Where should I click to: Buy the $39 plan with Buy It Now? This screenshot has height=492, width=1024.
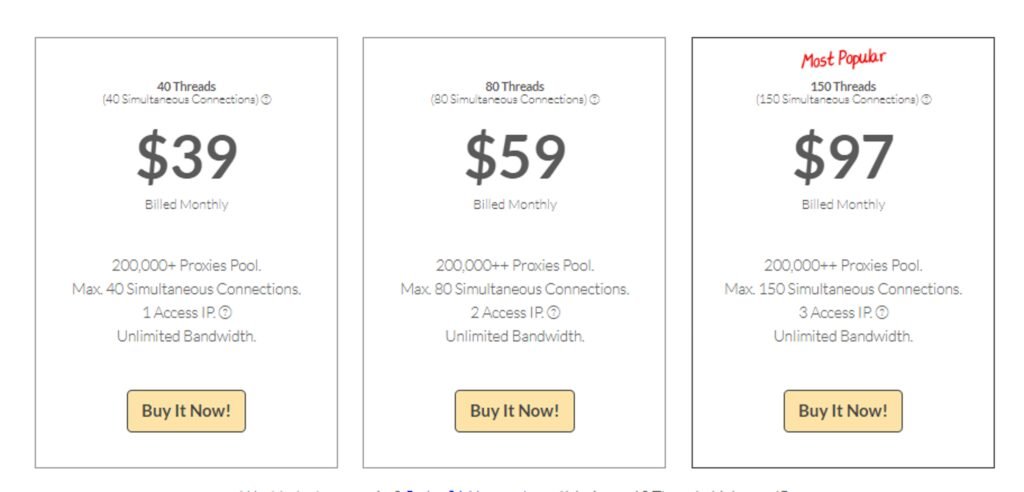(x=186, y=411)
